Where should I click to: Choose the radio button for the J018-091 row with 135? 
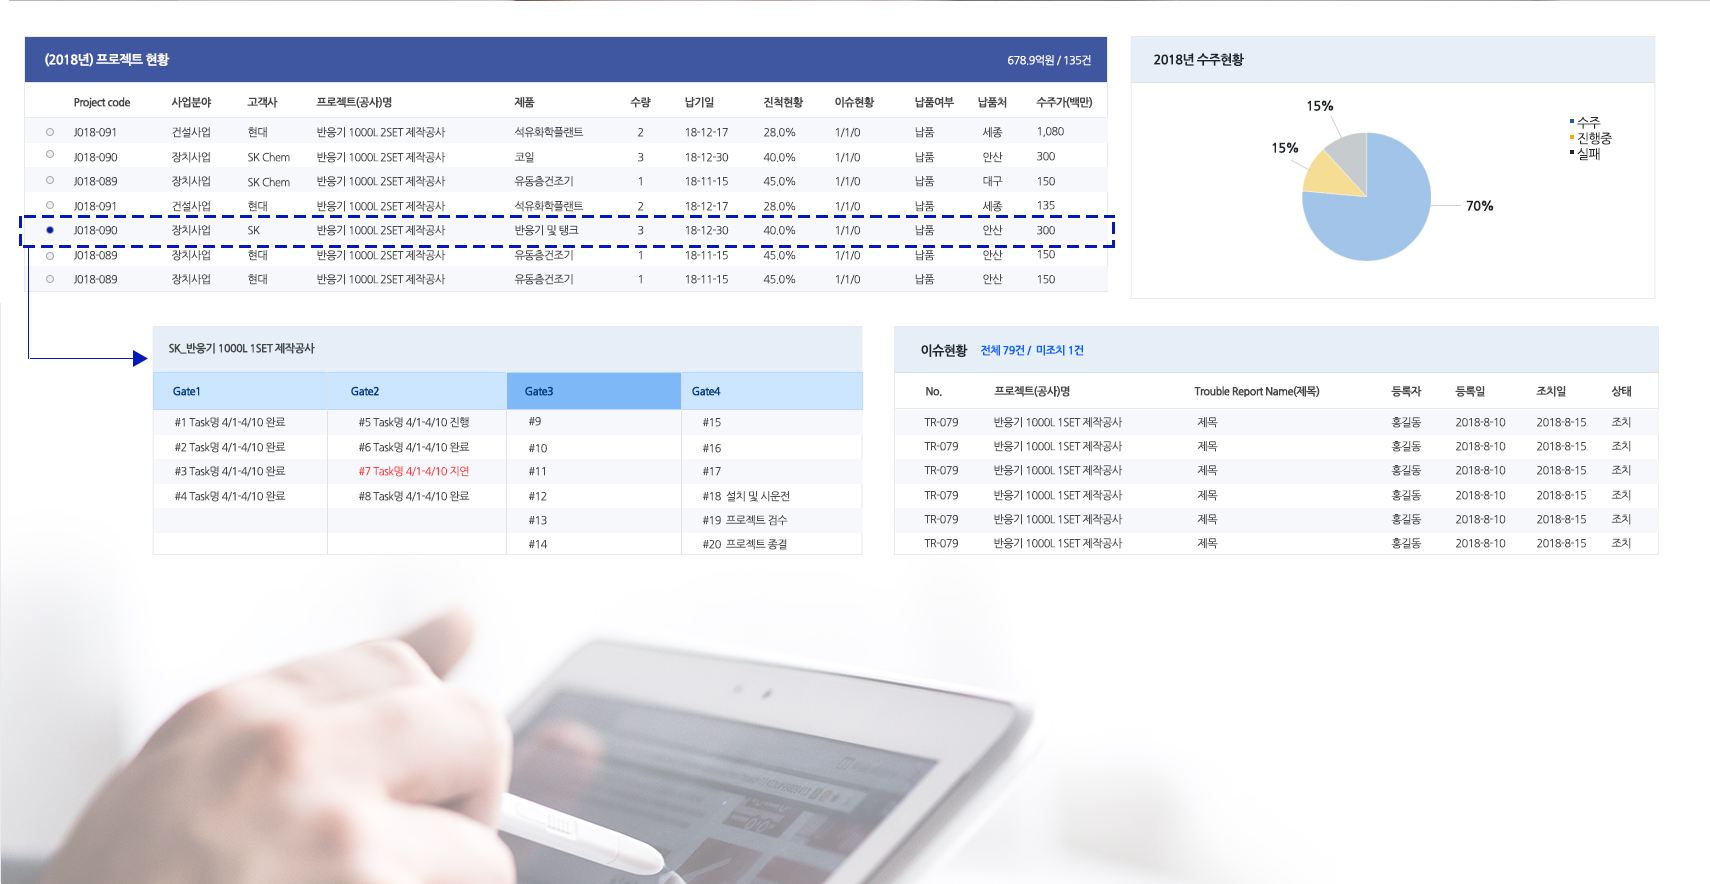coord(50,205)
